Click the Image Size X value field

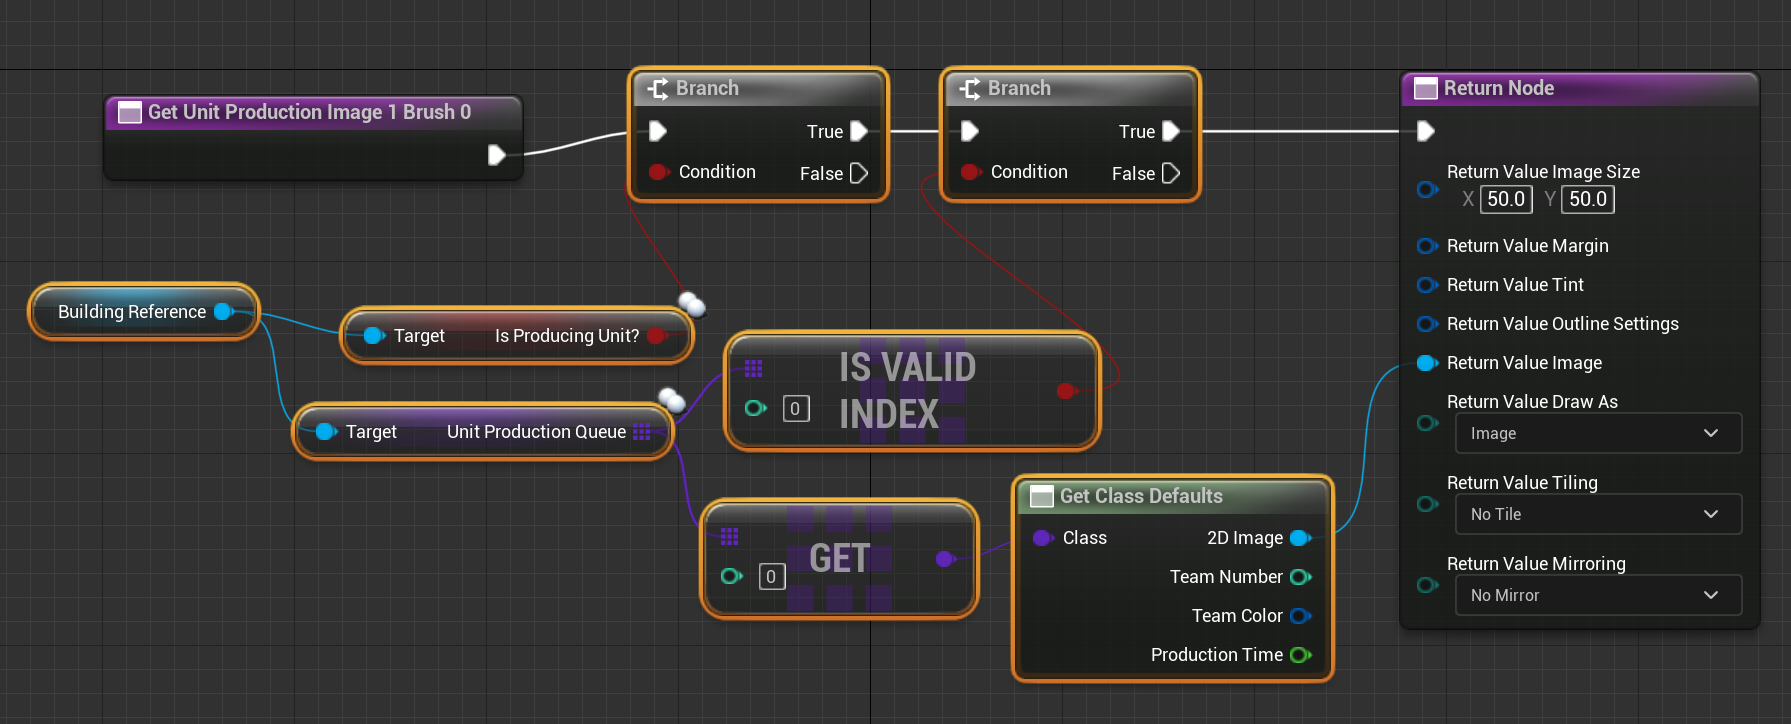tap(1505, 199)
